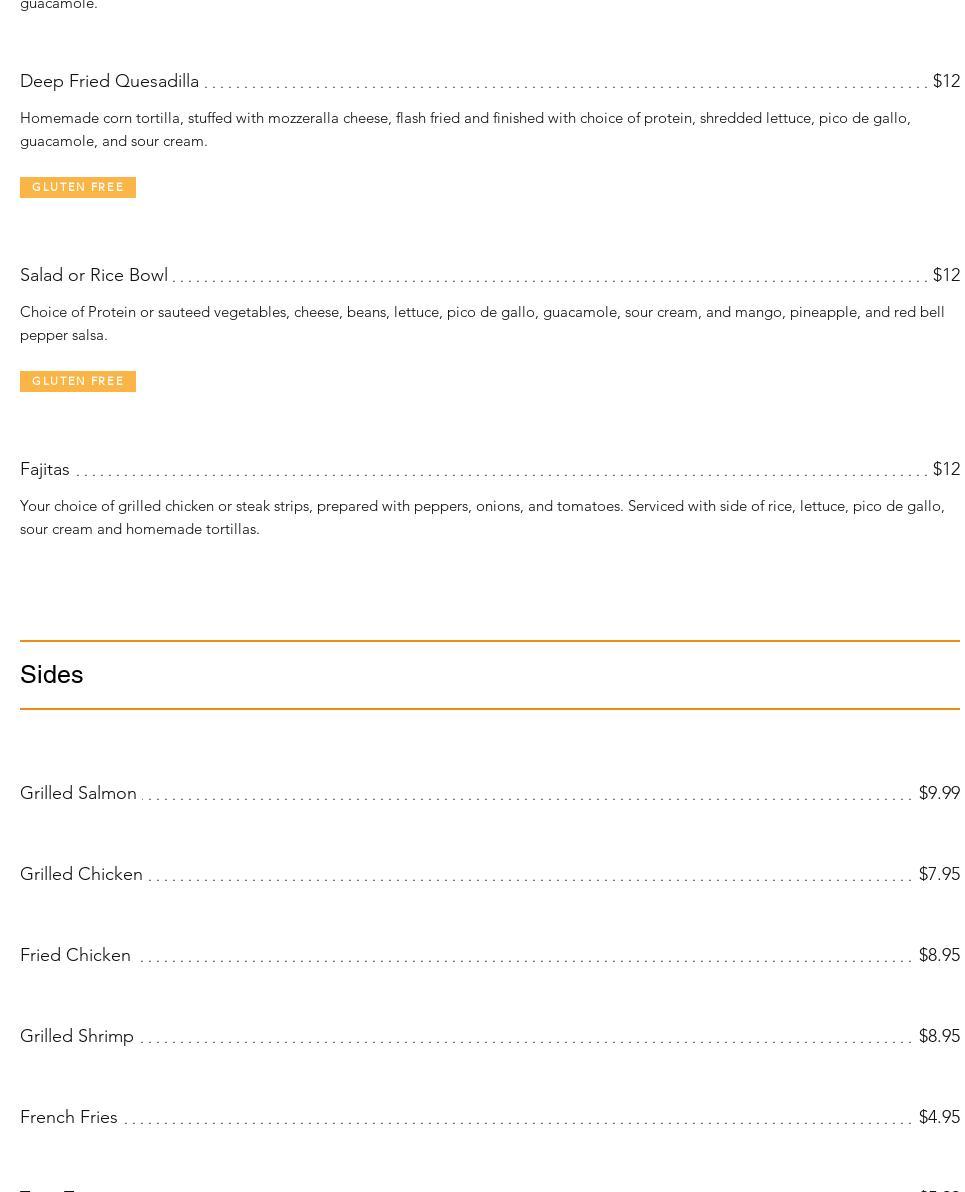Click the $8.95 price for Grilled Shrimp

click(939, 1036)
